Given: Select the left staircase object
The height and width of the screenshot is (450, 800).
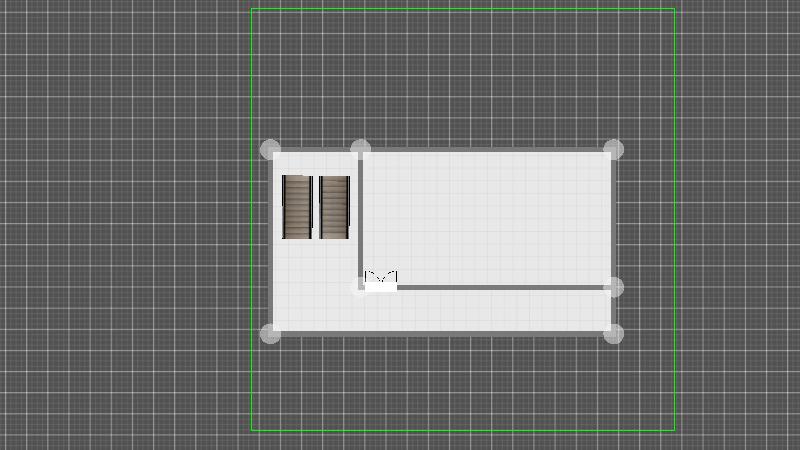Looking at the screenshot, I should [297, 207].
